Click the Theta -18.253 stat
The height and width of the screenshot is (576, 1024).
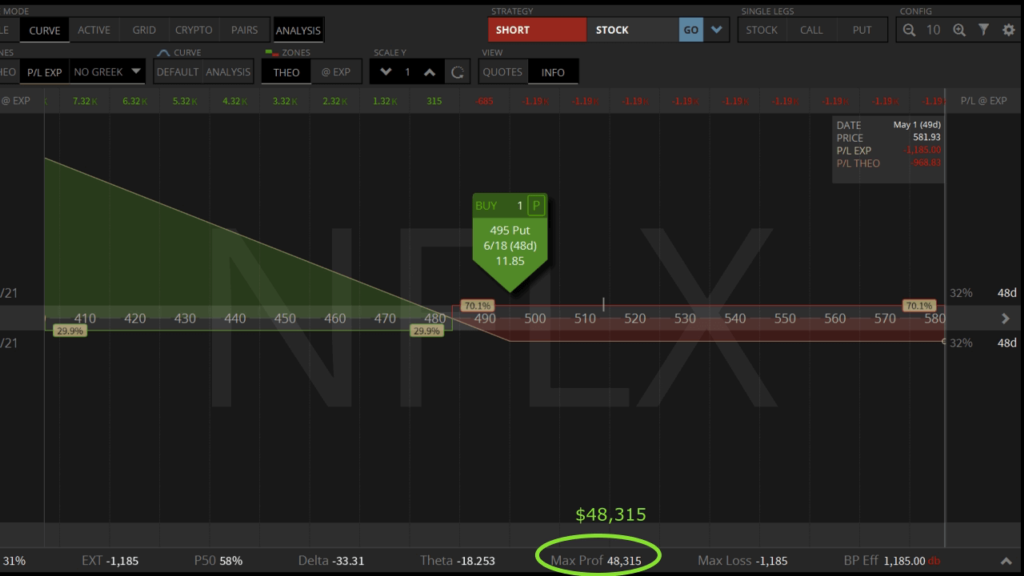coord(457,561)
